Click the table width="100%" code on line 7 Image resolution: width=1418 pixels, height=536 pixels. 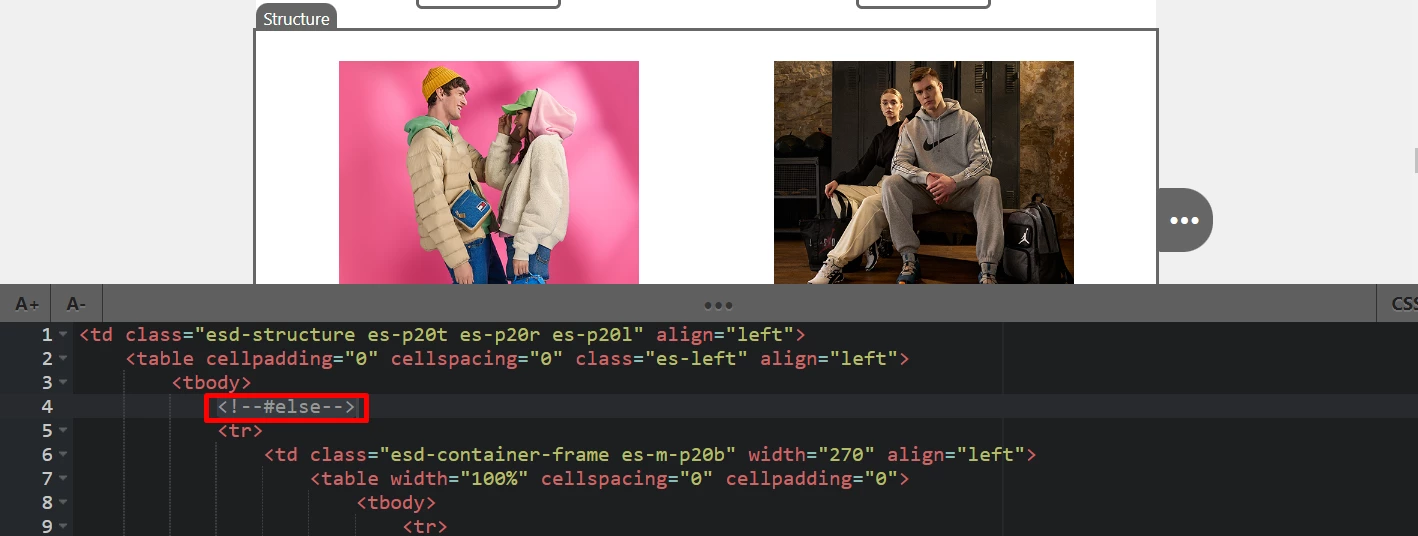(x=609, y=478)
